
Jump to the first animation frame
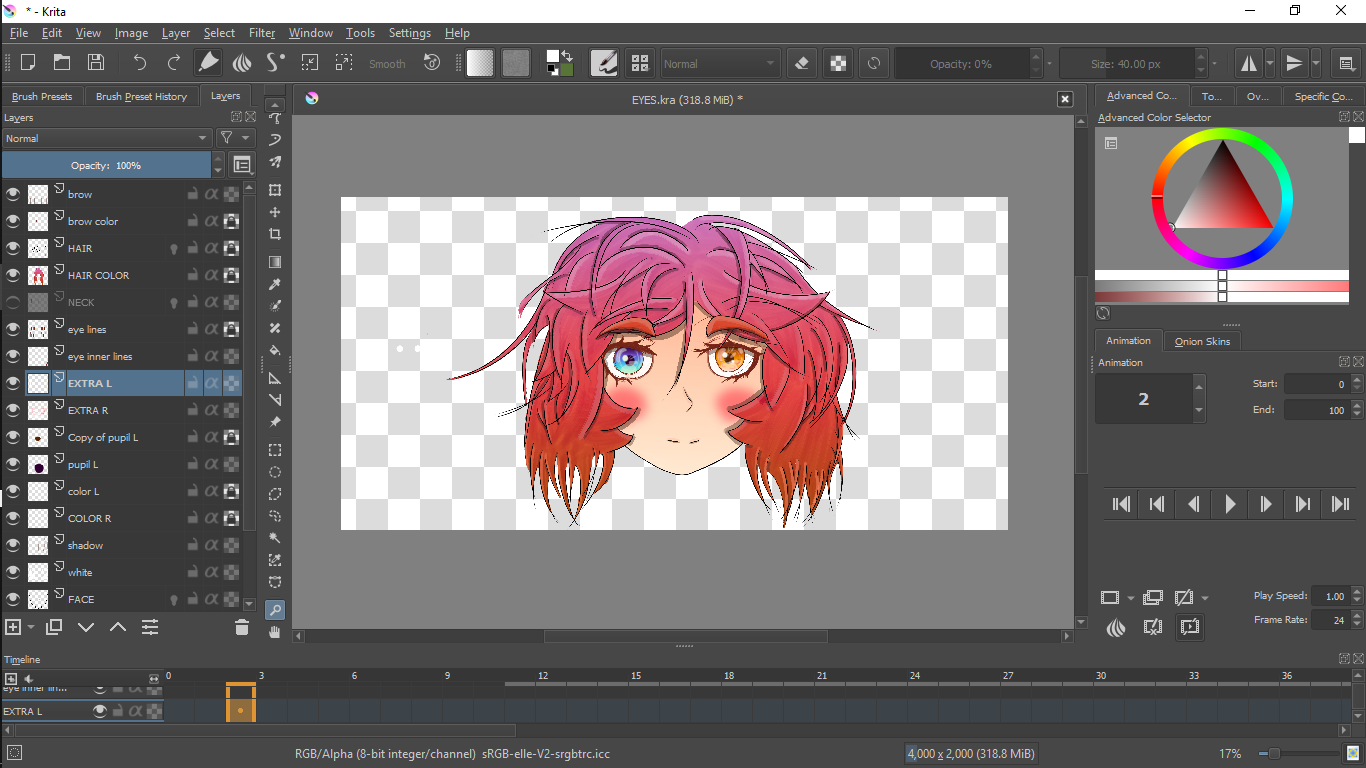tap(1122, 505)
